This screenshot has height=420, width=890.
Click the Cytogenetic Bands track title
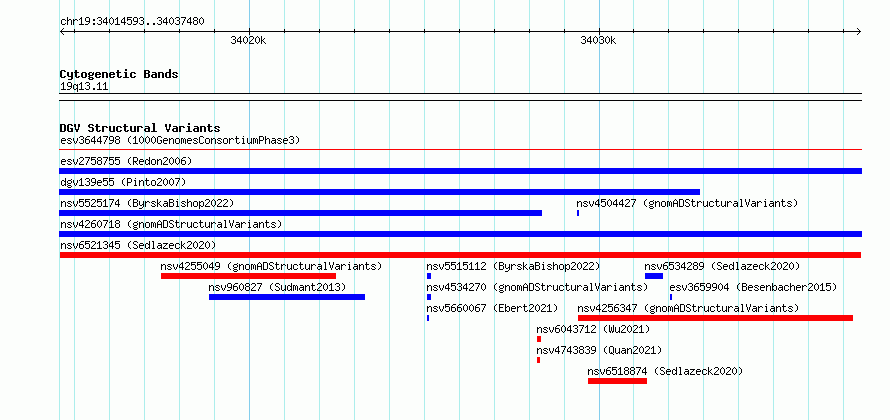119,74
